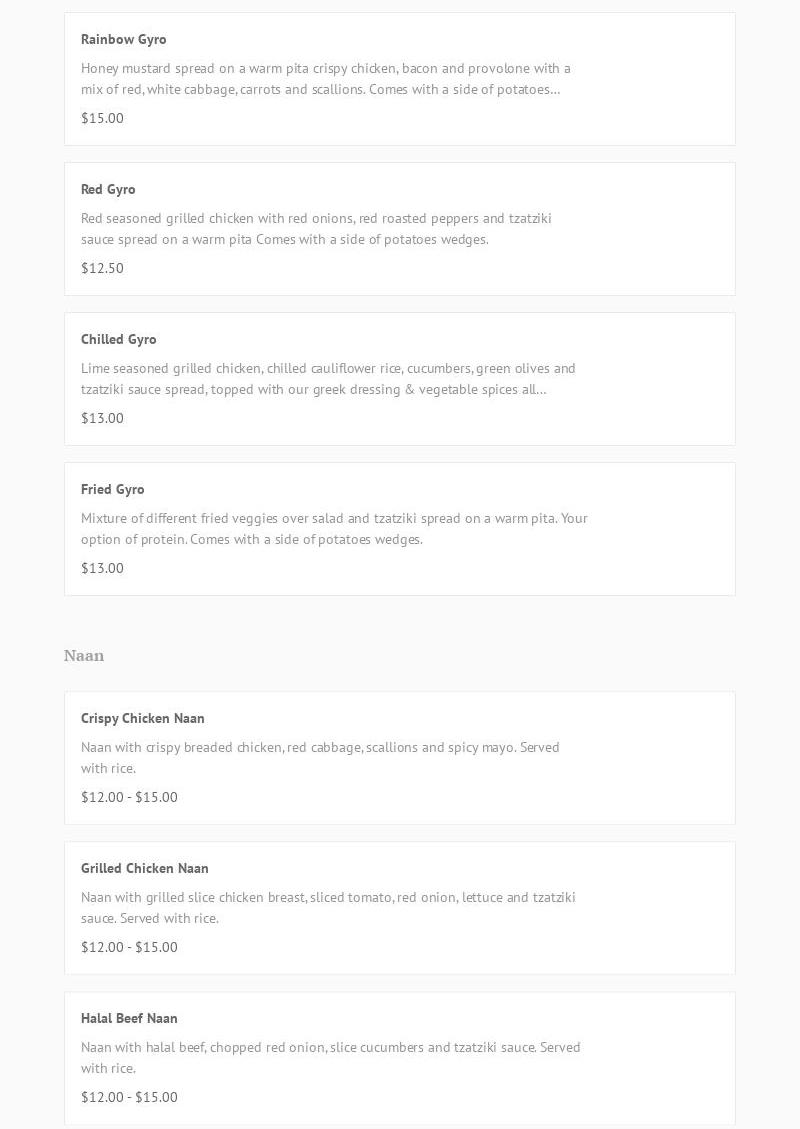Open the Crispy Chicken Naan title
This screenshot has height=1129, width=800.
click(x=143, y=718)
